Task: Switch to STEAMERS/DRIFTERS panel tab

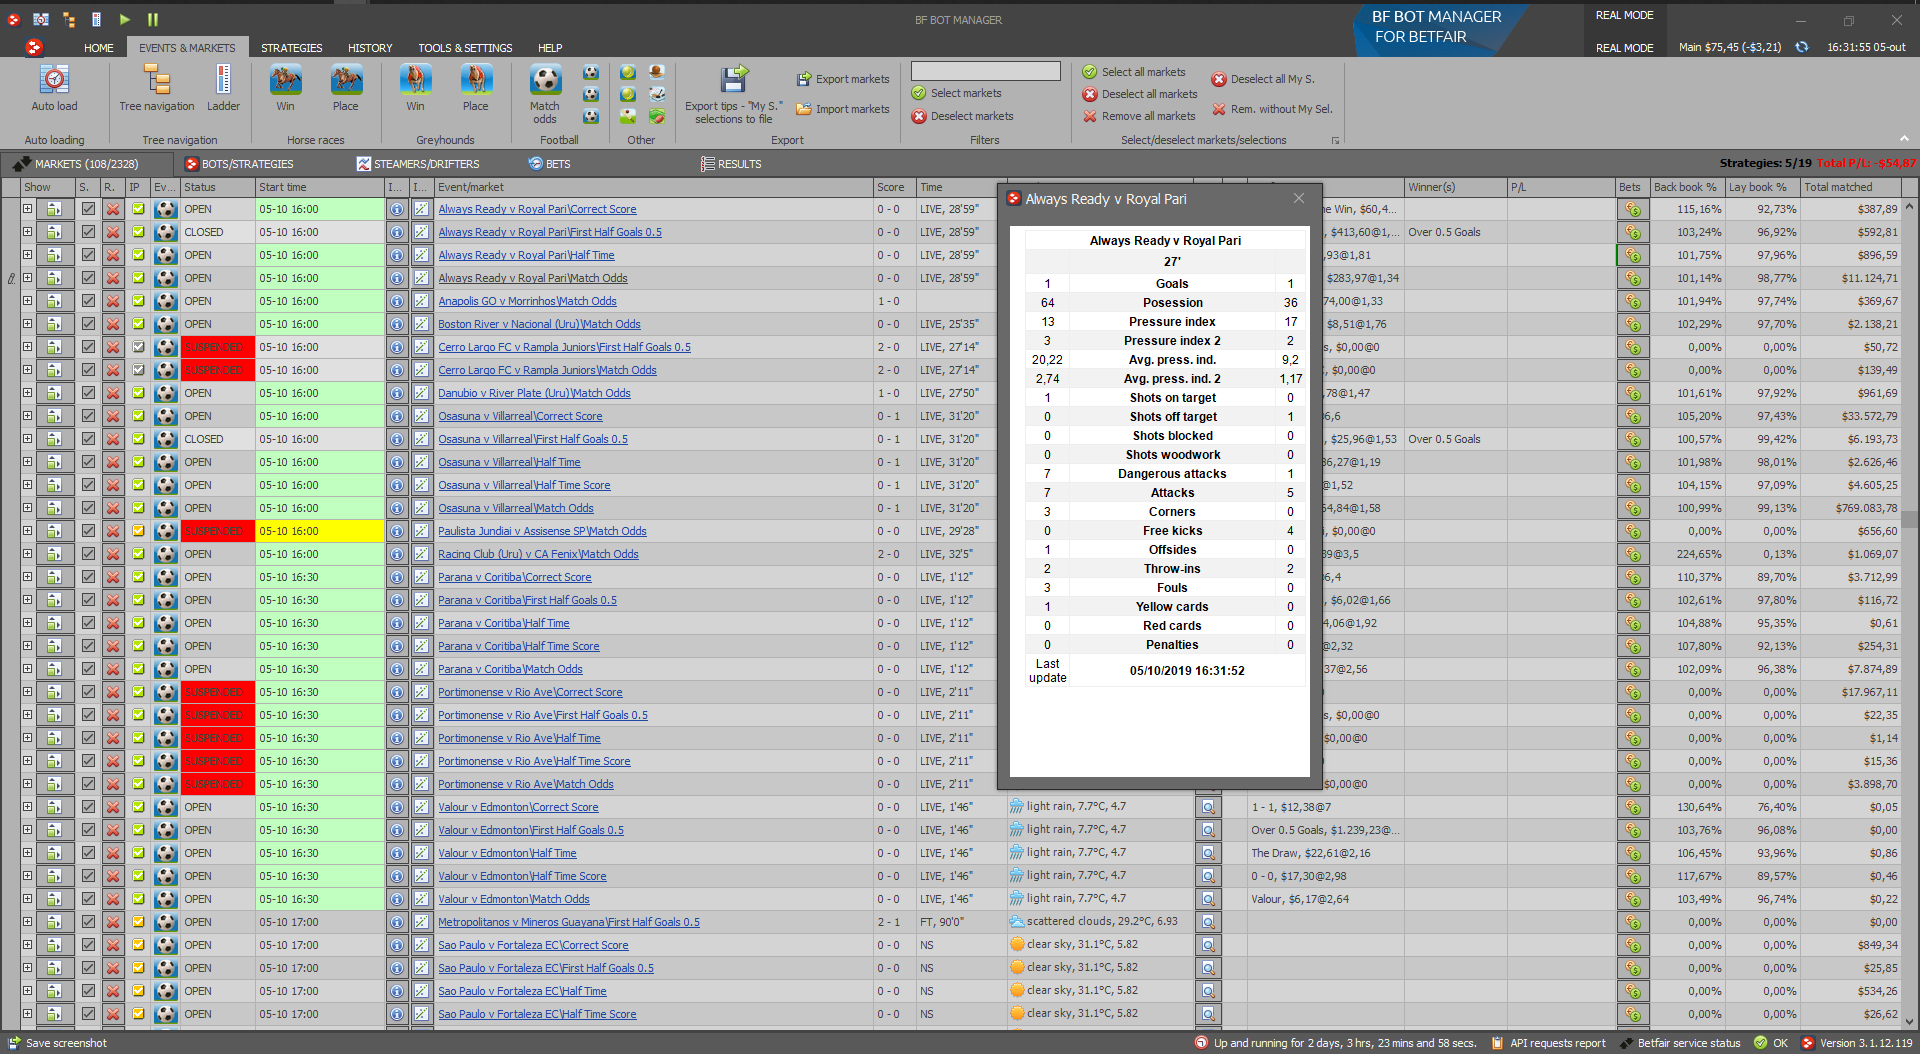Action: tap(418, 164)
